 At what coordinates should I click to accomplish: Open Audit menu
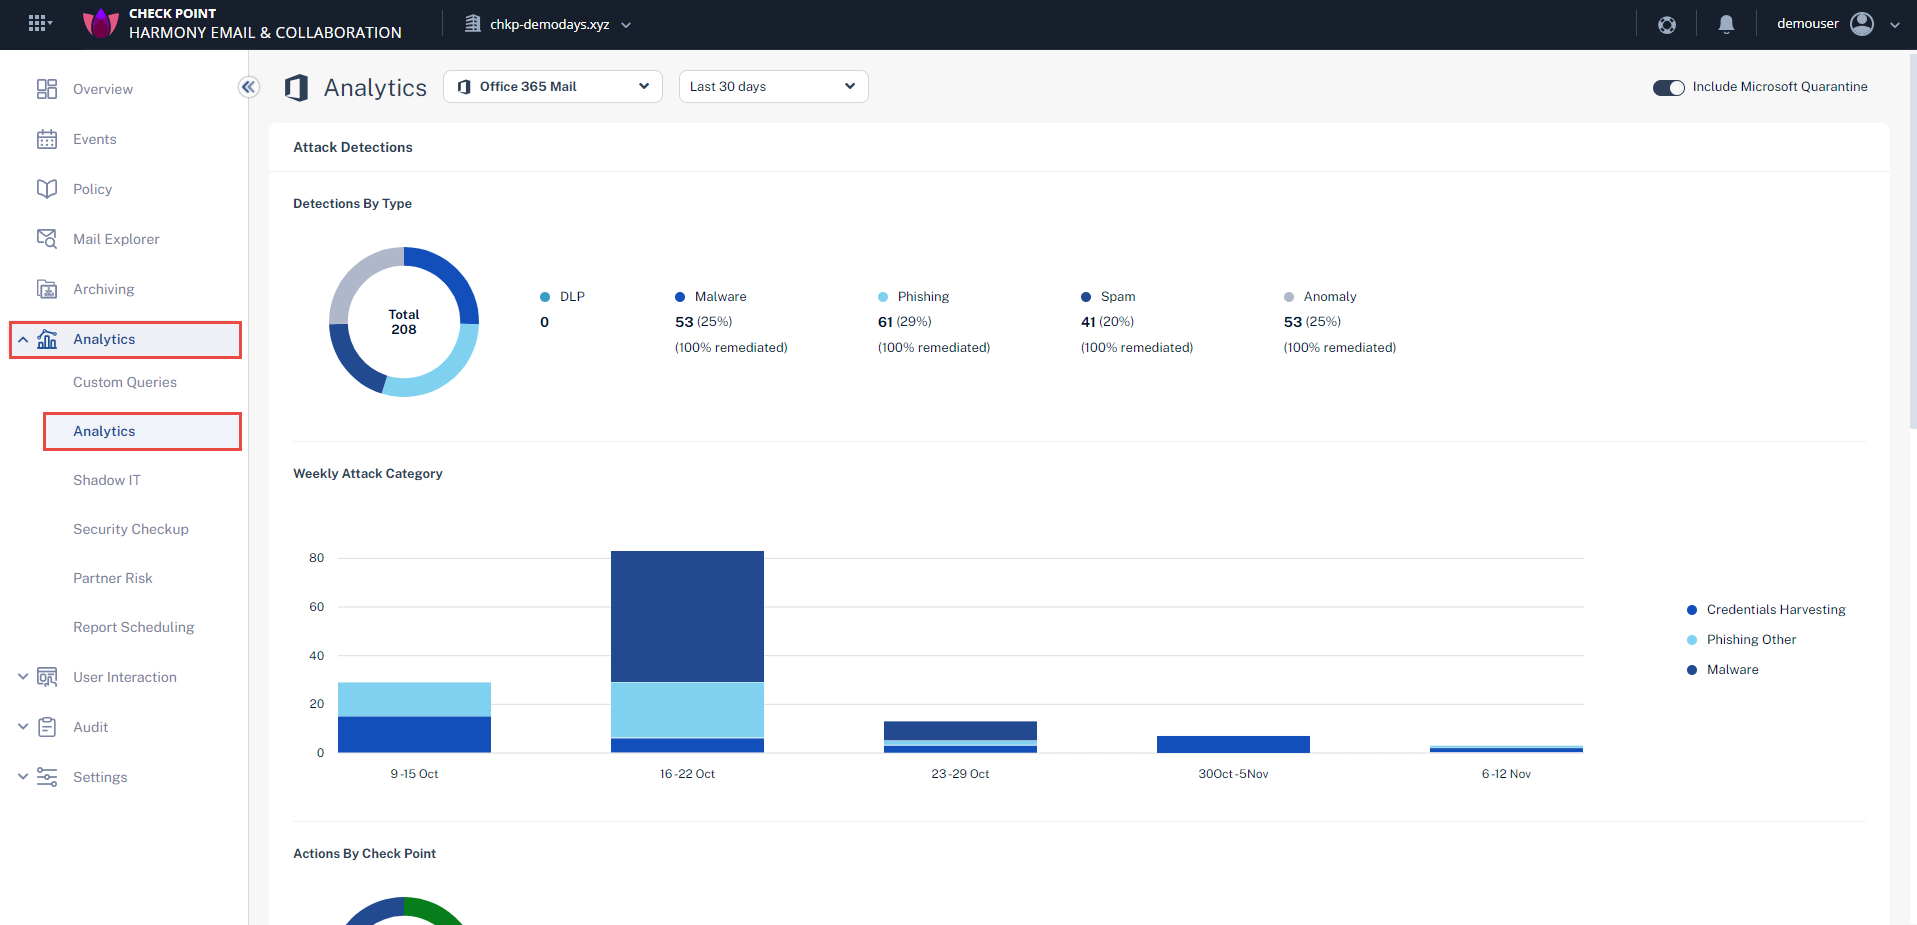pyautogui.click(x=90, y=727)
